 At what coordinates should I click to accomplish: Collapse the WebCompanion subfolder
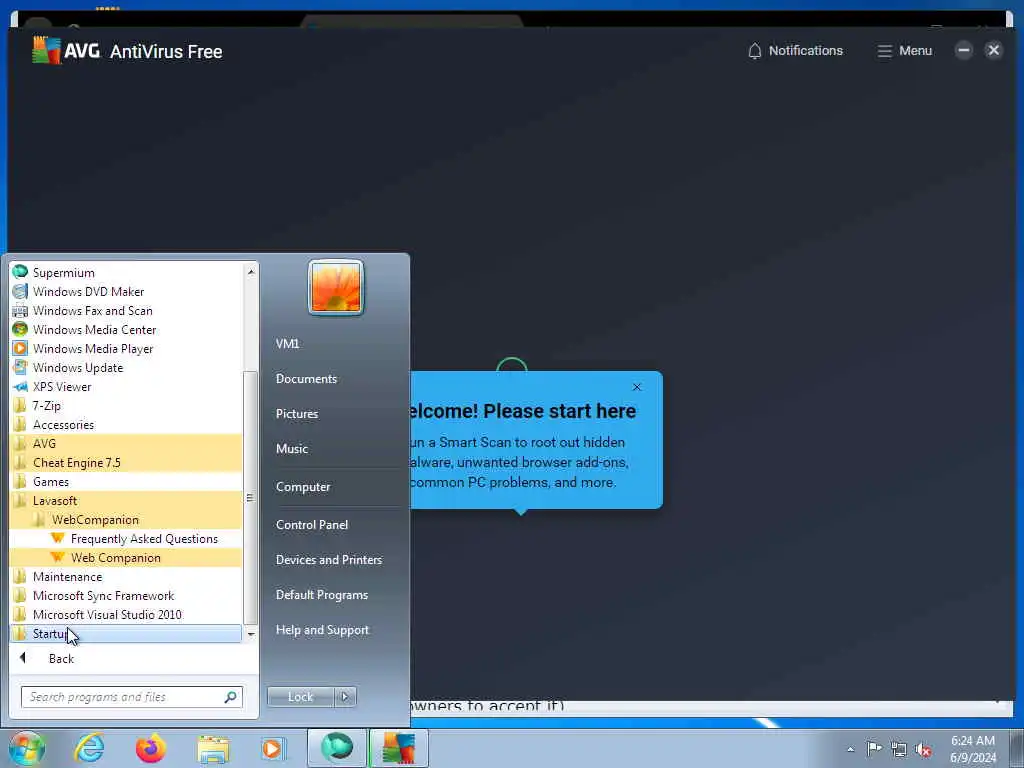[126, 519]
